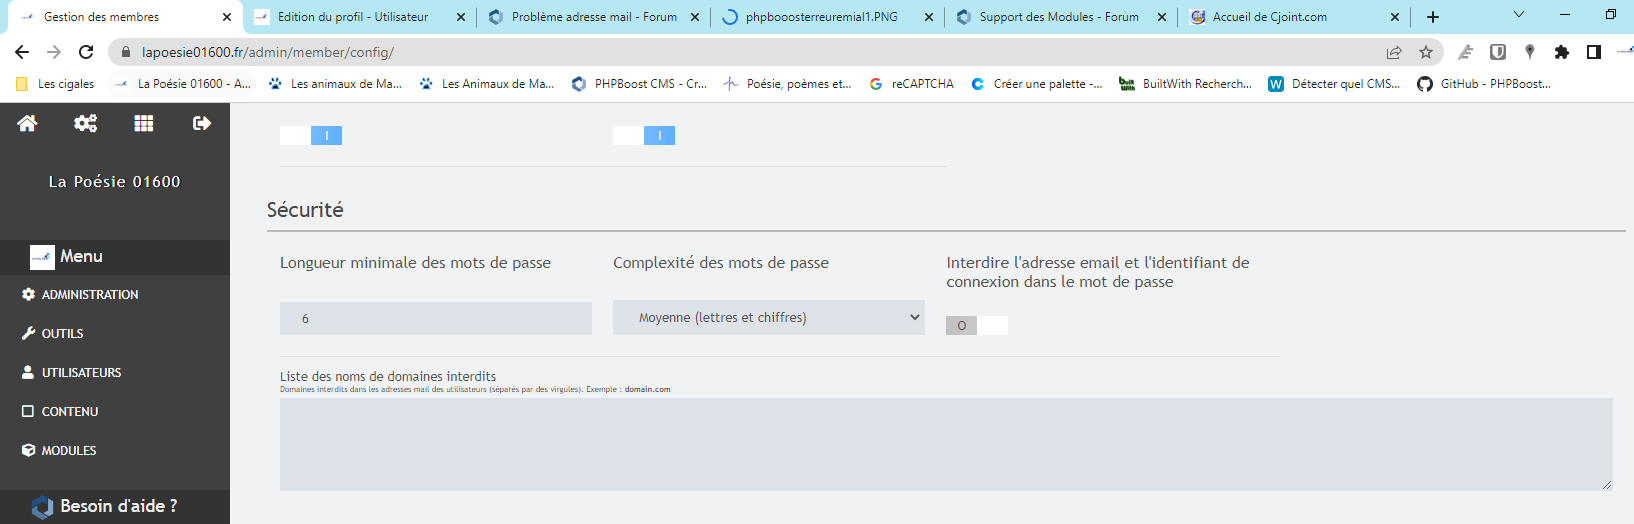
Task: Open the Bitwarden shield extension
Action: [x=1498, y=52]
